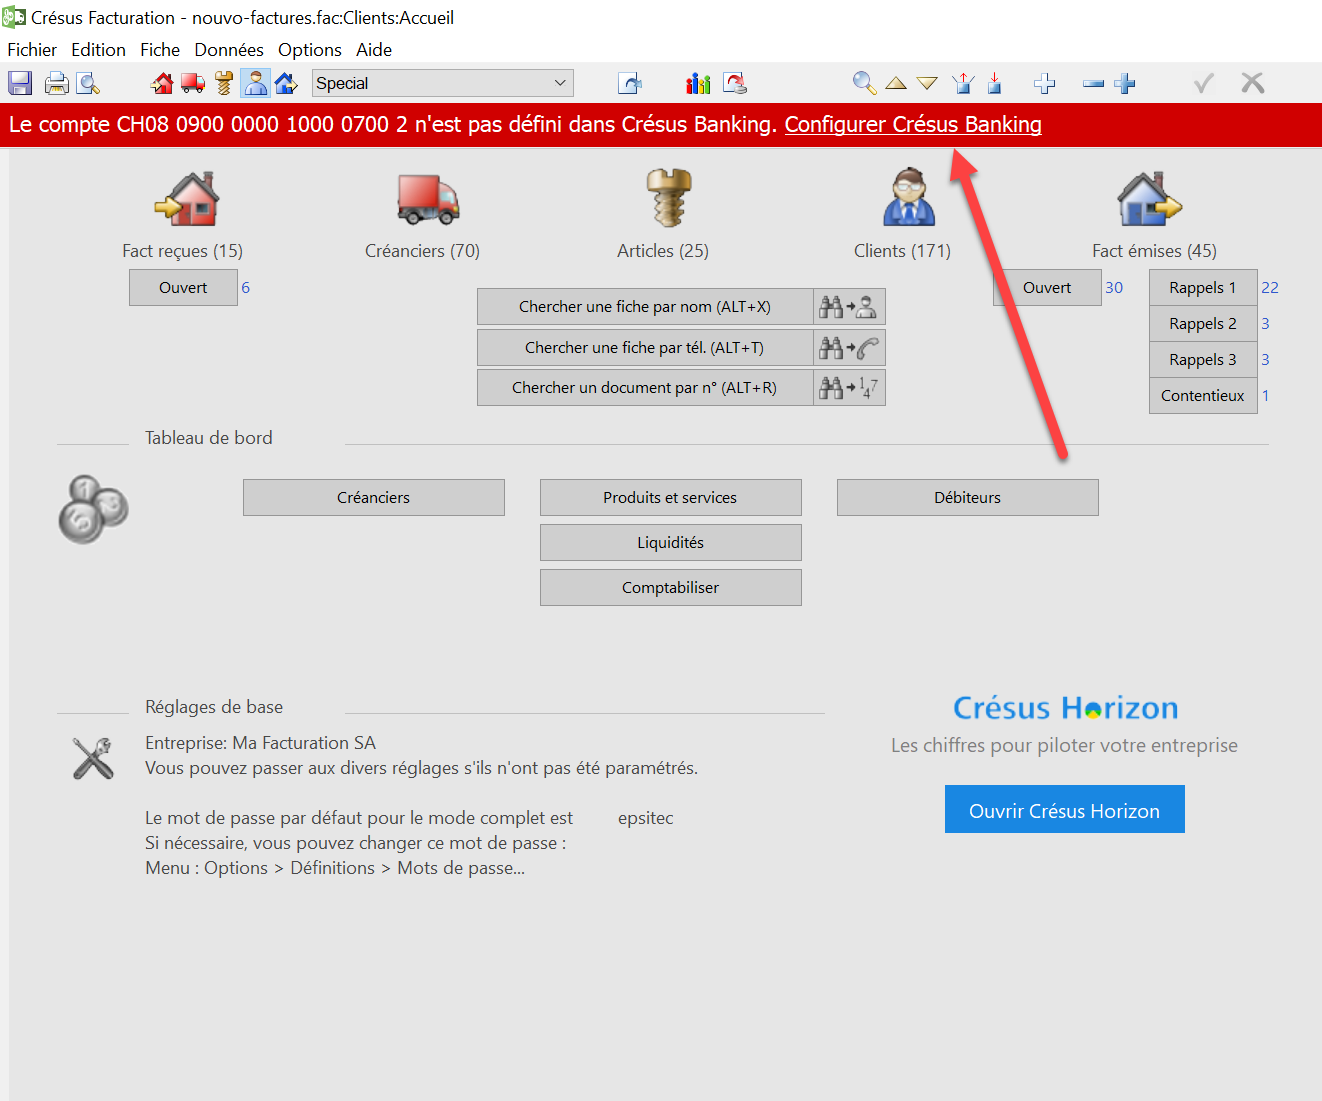
Task: Click Chercher une fiche par tél. button
Action: (x=645, y=348)
